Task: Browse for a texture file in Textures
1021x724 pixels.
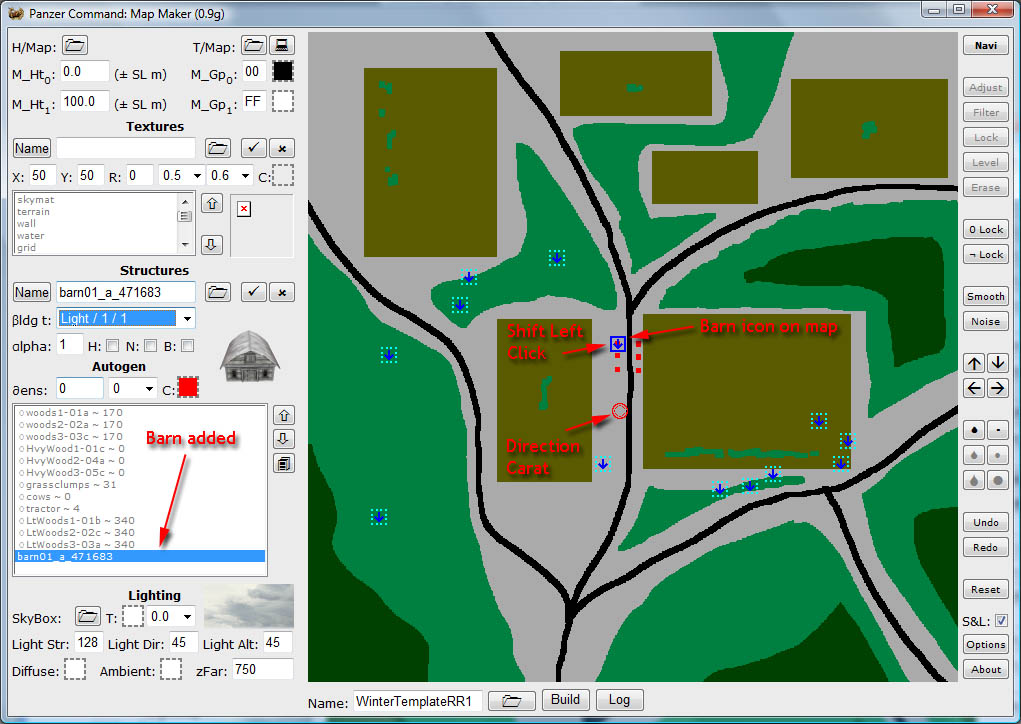Action: pos(217,148)
